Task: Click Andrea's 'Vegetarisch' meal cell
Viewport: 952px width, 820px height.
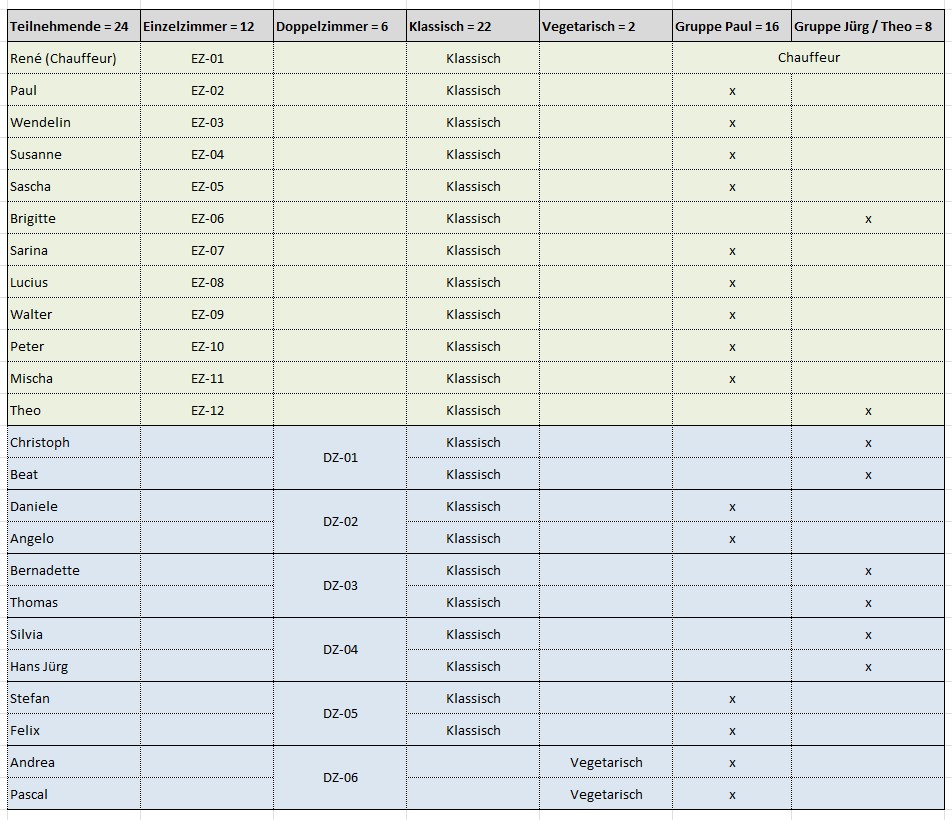Action: [606, 763]
